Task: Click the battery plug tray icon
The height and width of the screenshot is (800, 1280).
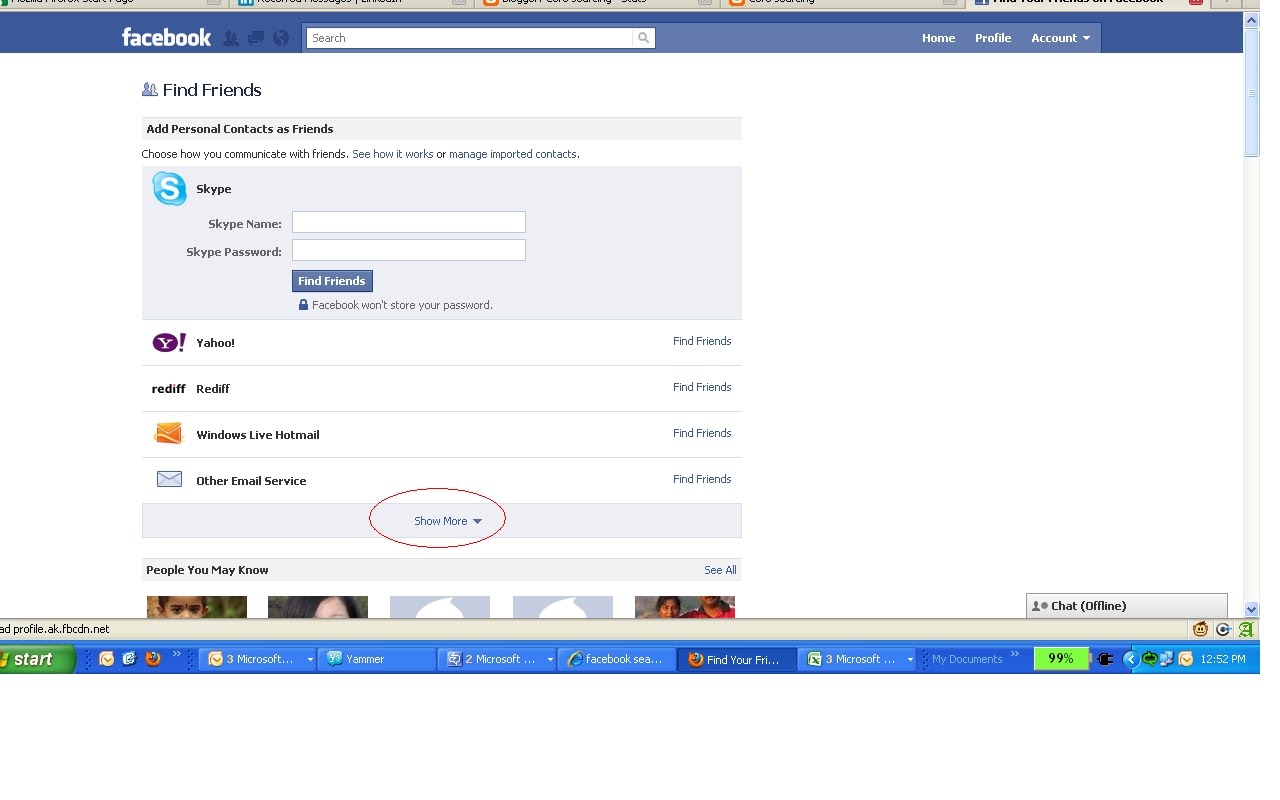Action: tap(1105, 659)
